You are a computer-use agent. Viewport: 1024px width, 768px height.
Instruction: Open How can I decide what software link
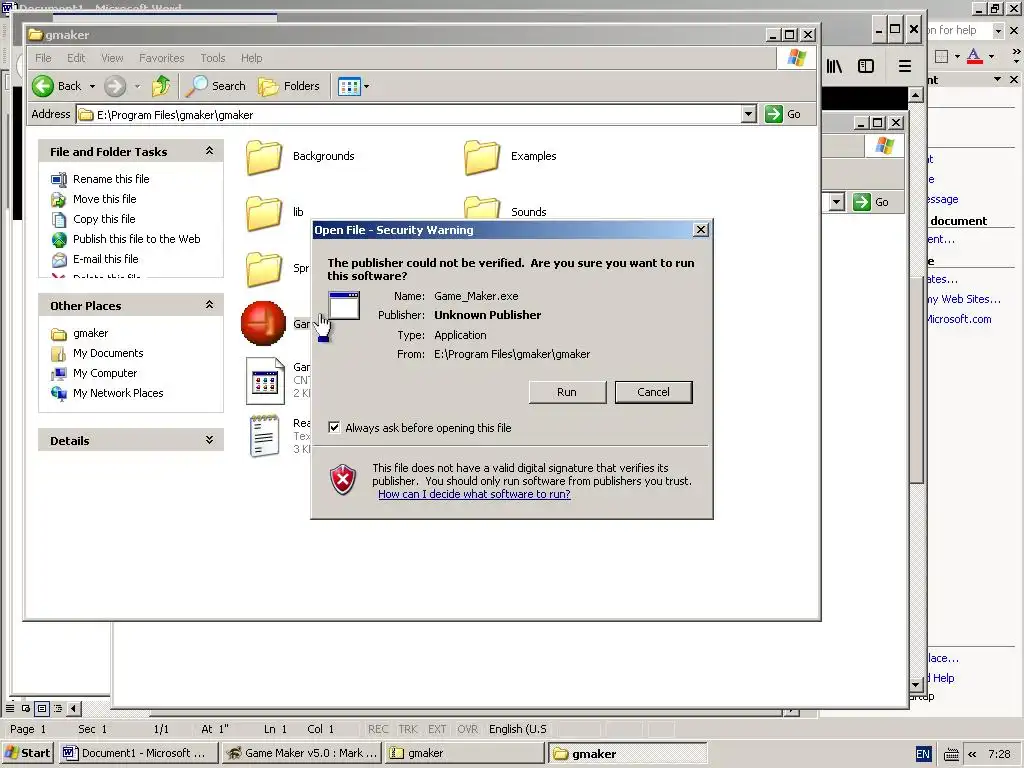474,494
